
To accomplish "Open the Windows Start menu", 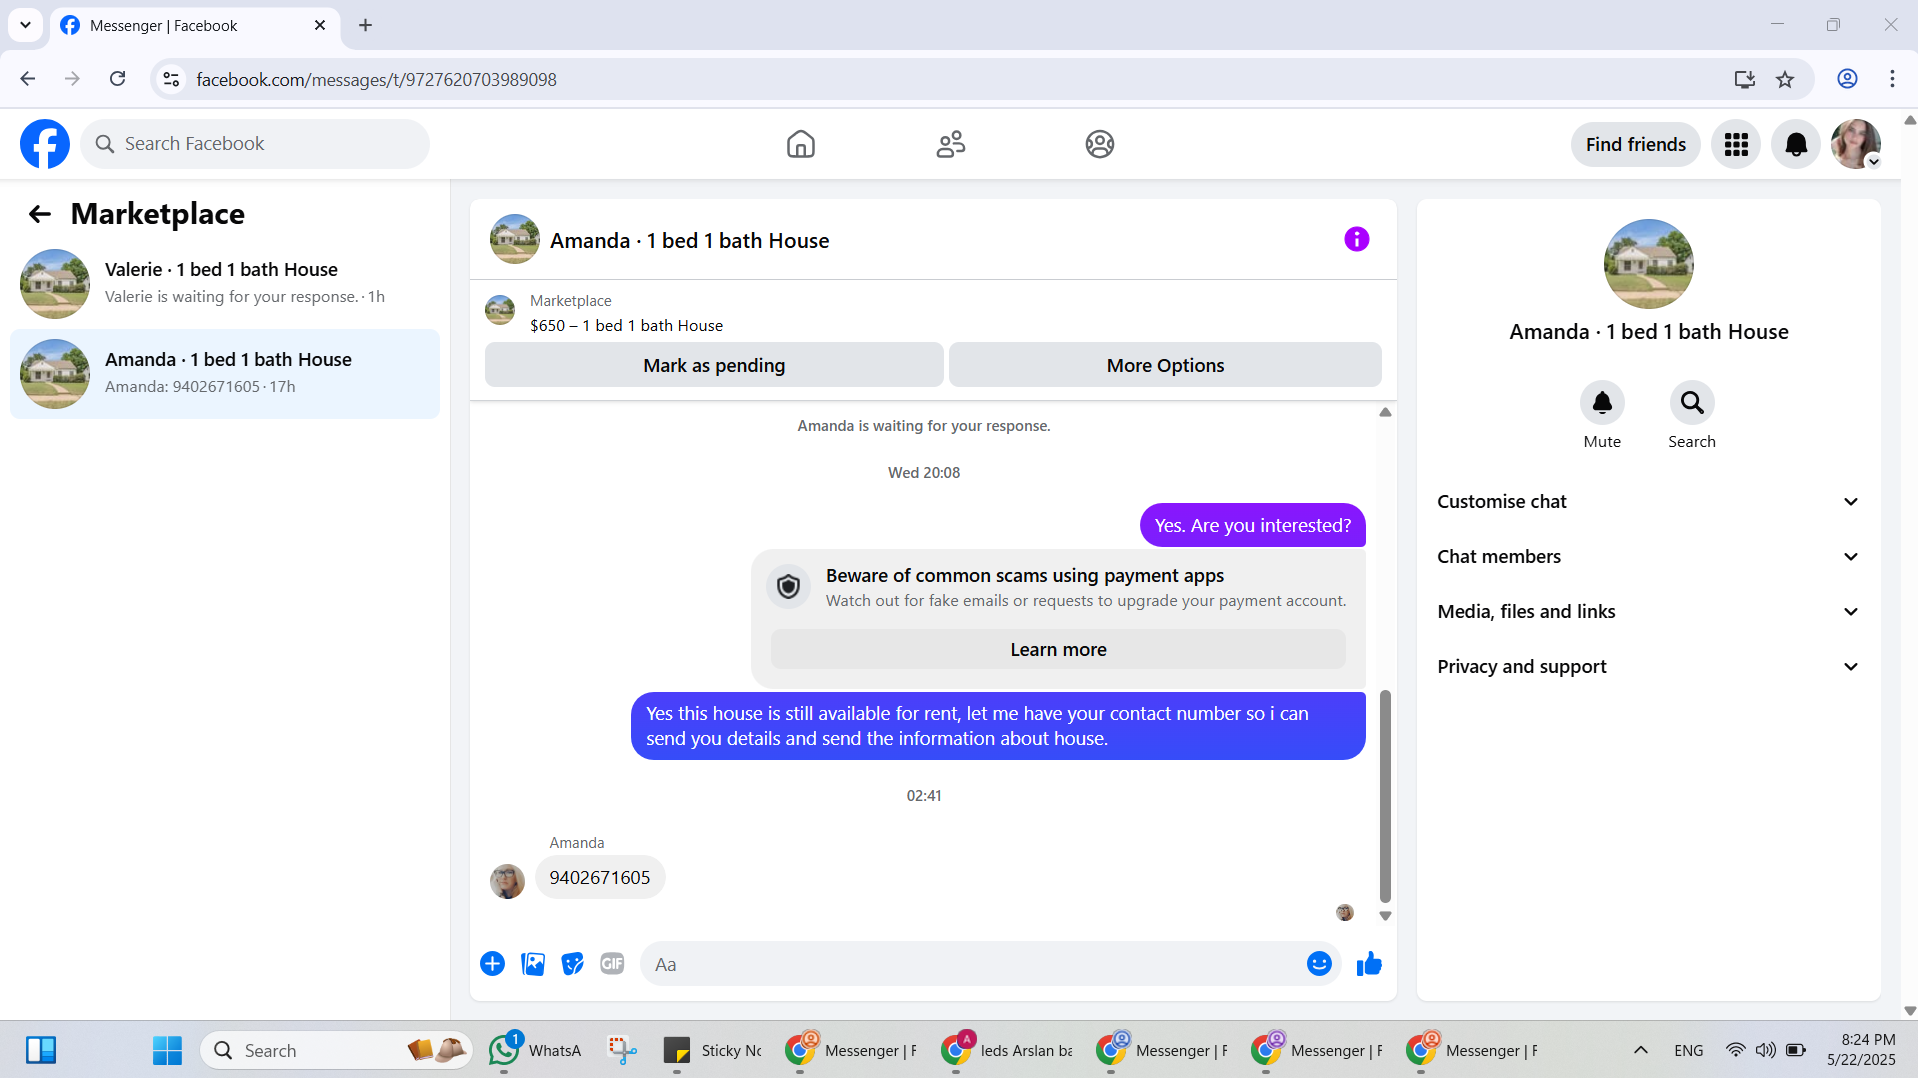I will pyautogui.click(x=167, y=1050).
